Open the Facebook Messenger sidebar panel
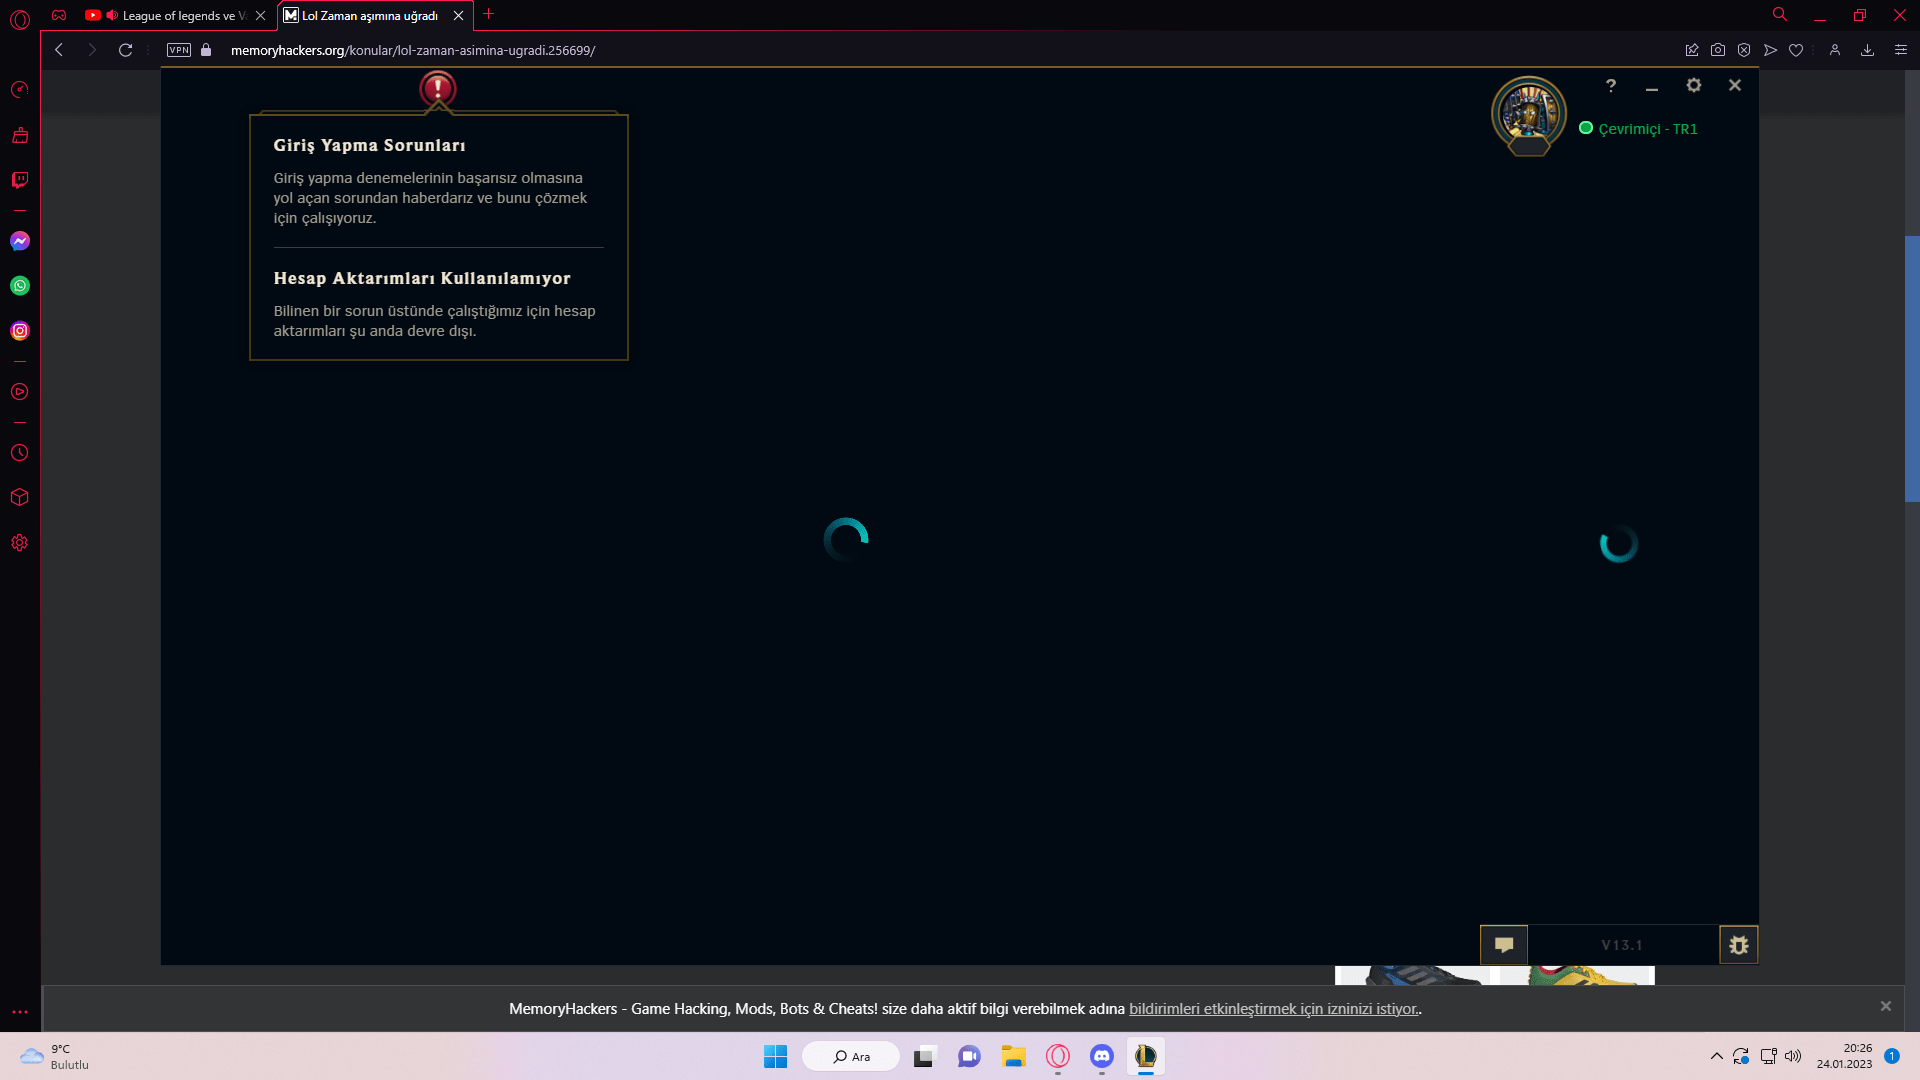The height and width of the screenshot is (1080, 1920). tap(20, 241)
